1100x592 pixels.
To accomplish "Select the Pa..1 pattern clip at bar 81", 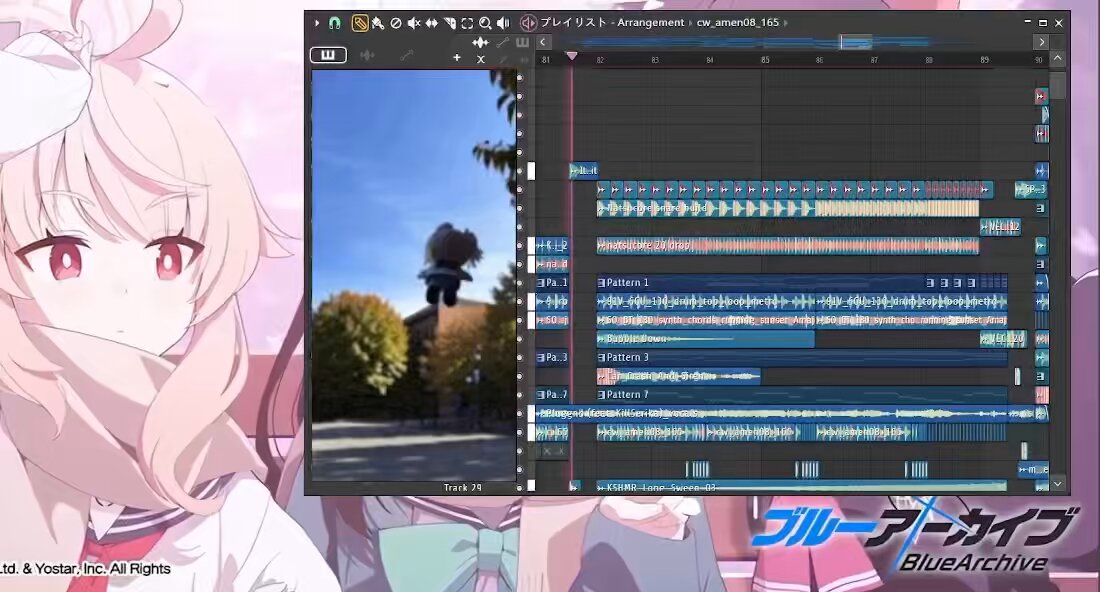I will [552, 283].
